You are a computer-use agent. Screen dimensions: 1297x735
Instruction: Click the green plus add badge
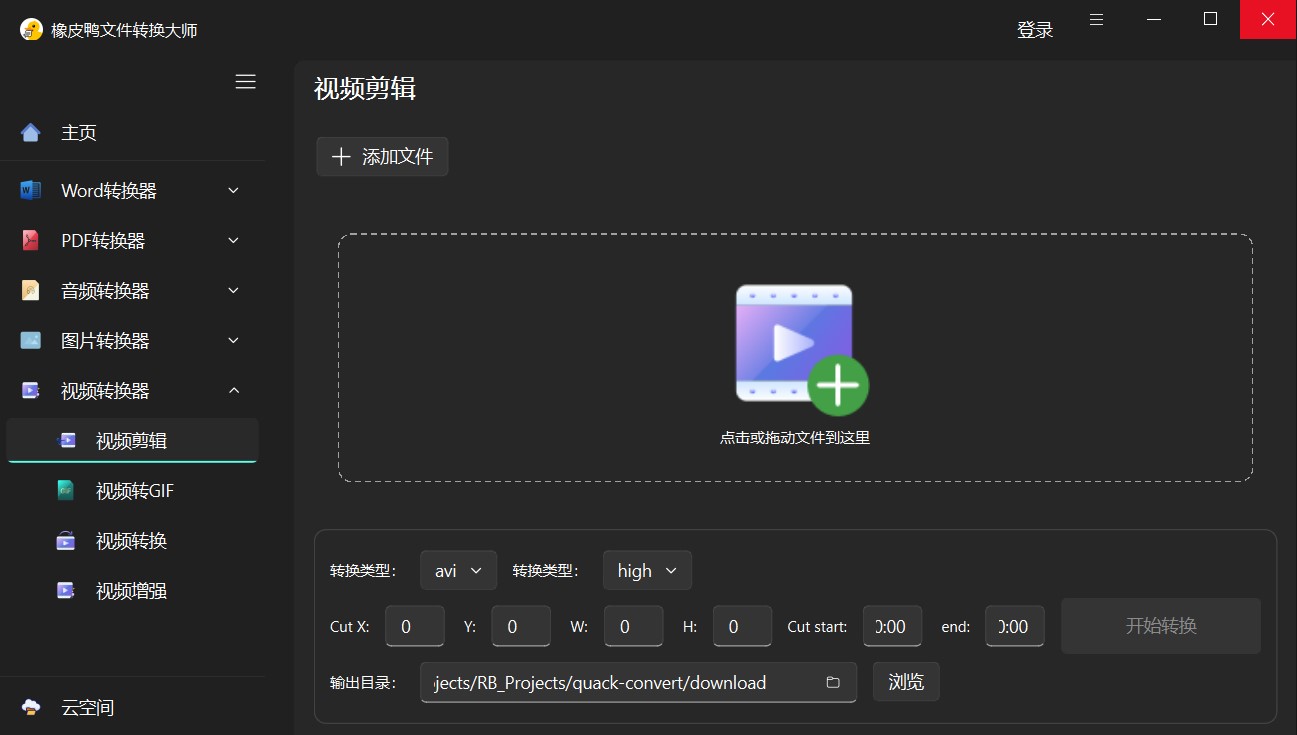838,385
